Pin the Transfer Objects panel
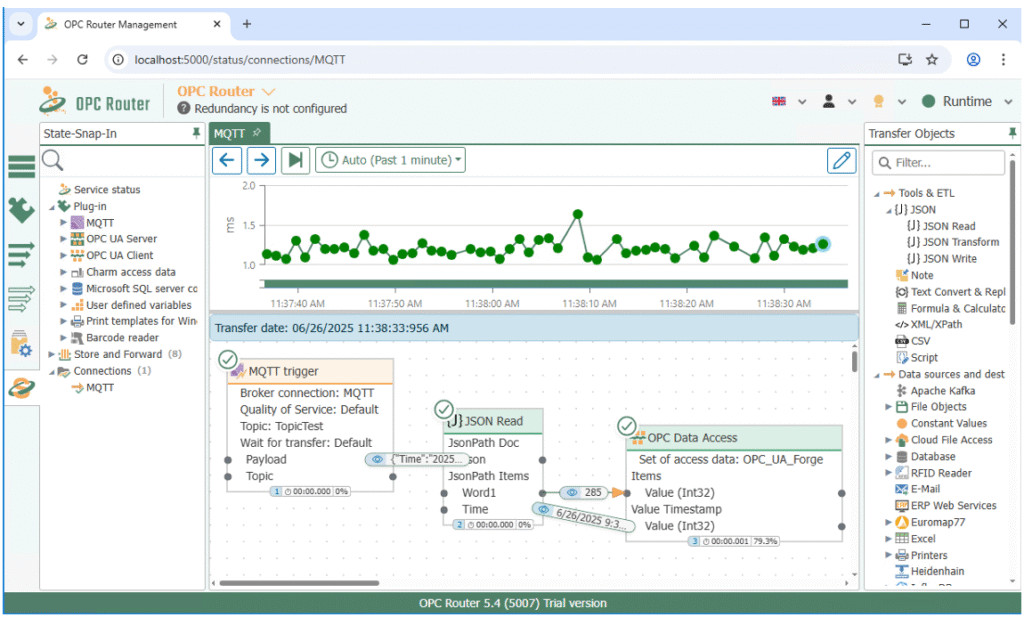 click(1012, 133)
